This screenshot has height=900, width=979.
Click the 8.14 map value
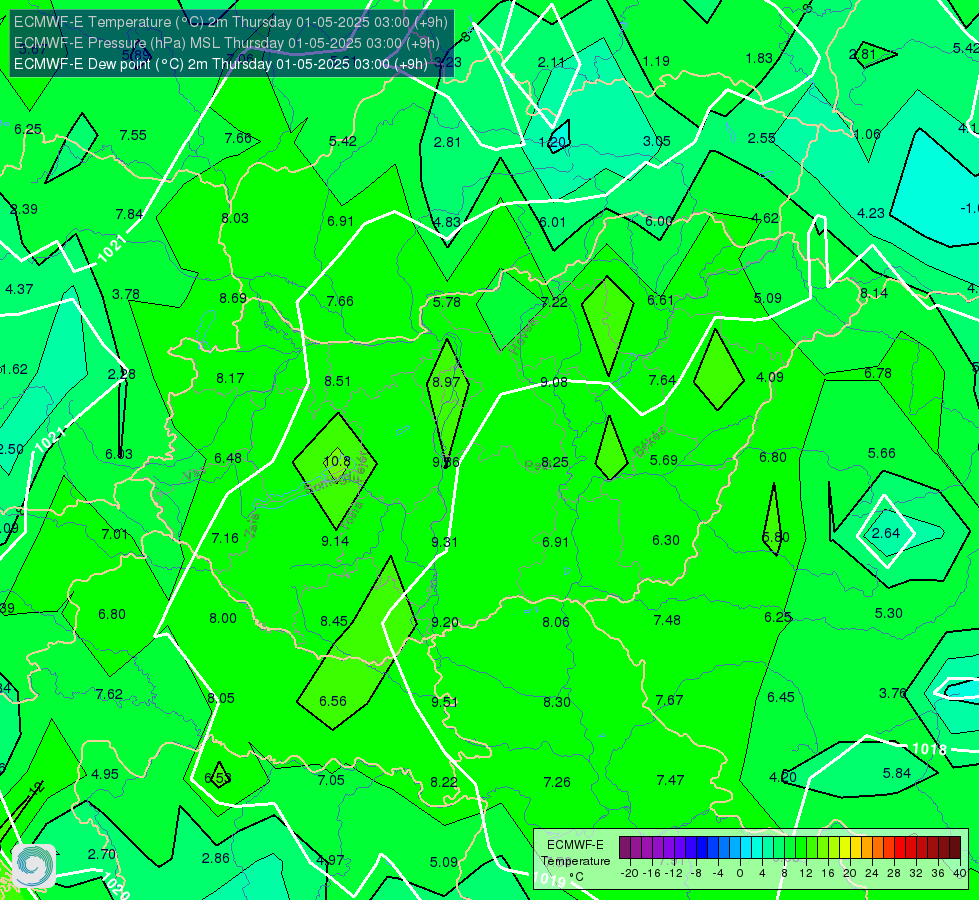click(873, 294)
